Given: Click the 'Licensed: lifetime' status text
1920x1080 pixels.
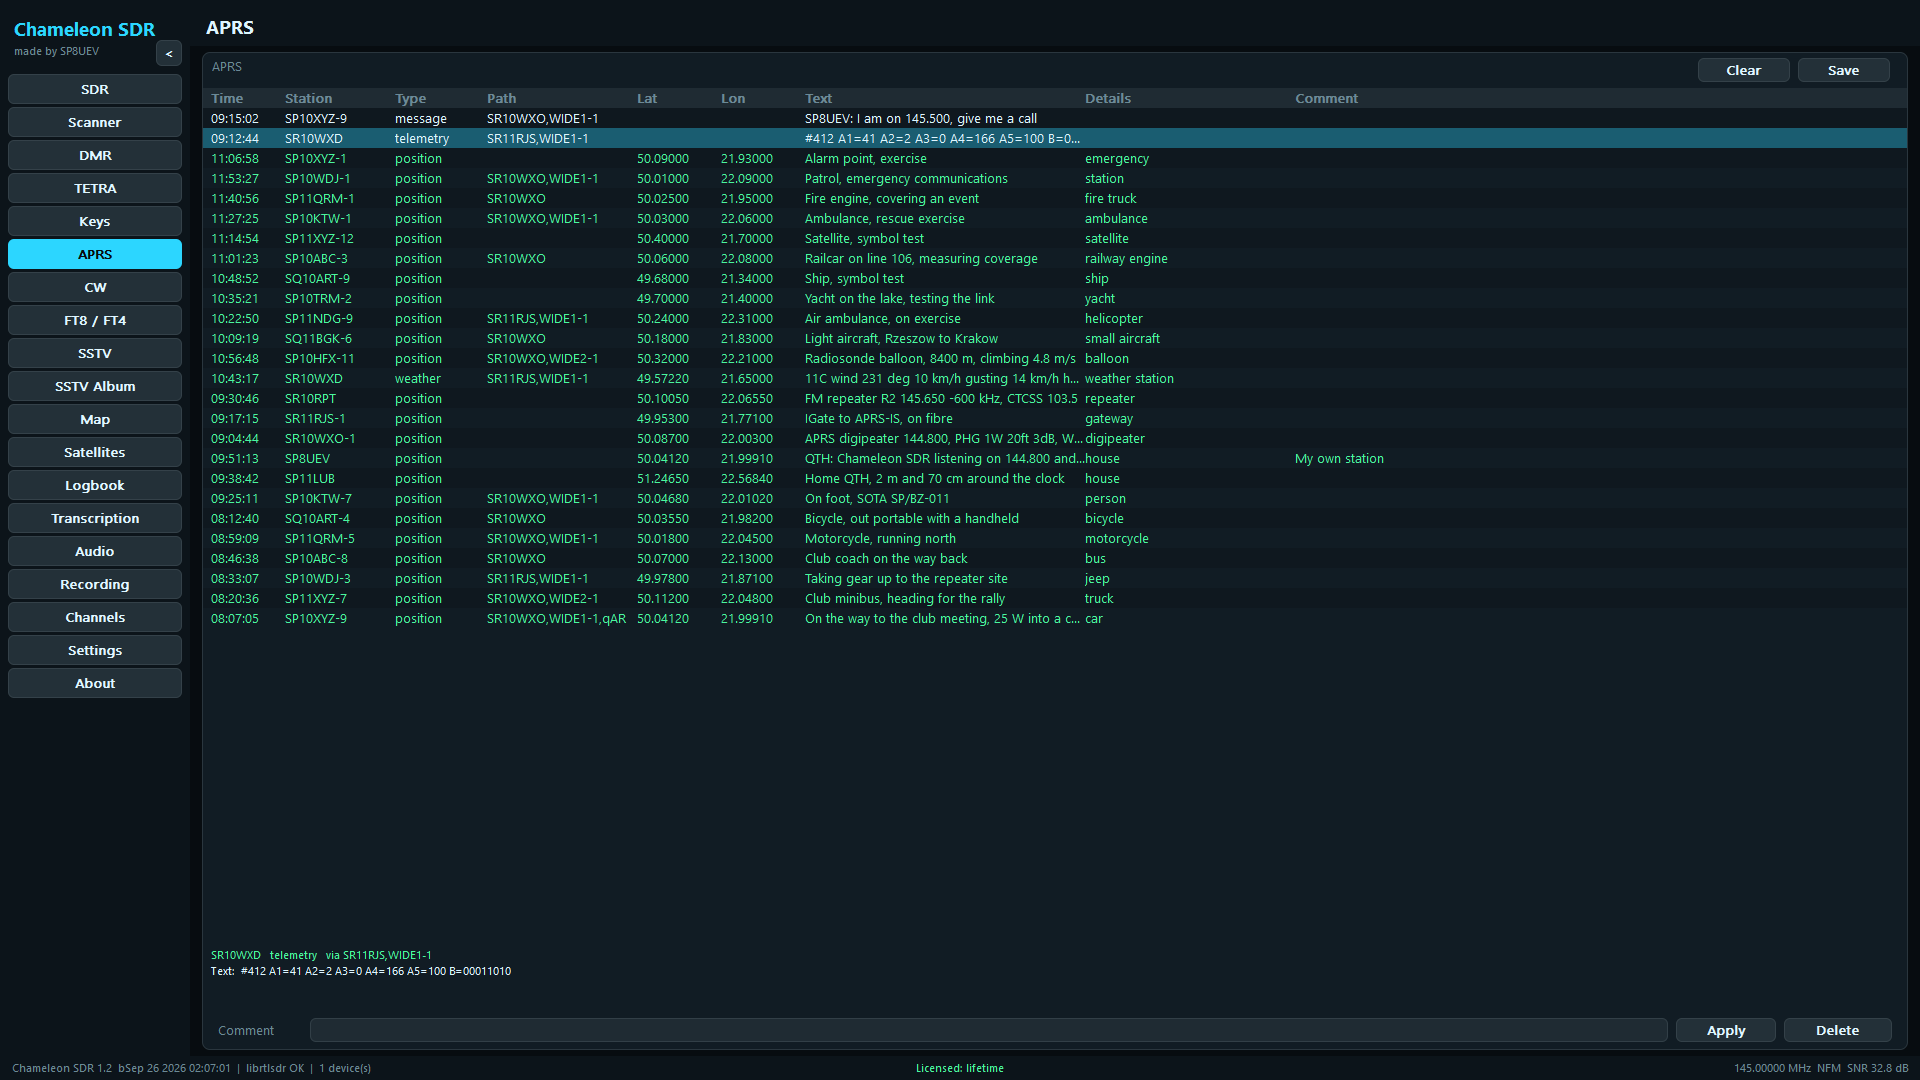Looking at the screenshot, I should tap(959, 1068).
